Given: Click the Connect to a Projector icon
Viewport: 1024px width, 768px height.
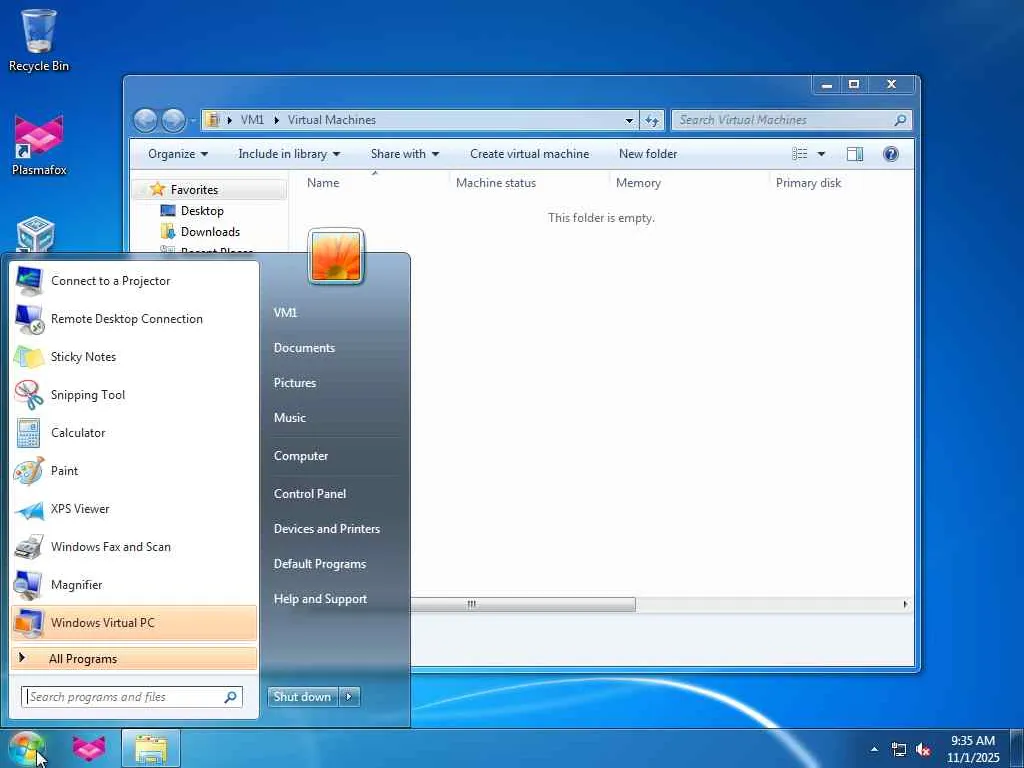Looking at the screenshot, I should tap(29, 281).
